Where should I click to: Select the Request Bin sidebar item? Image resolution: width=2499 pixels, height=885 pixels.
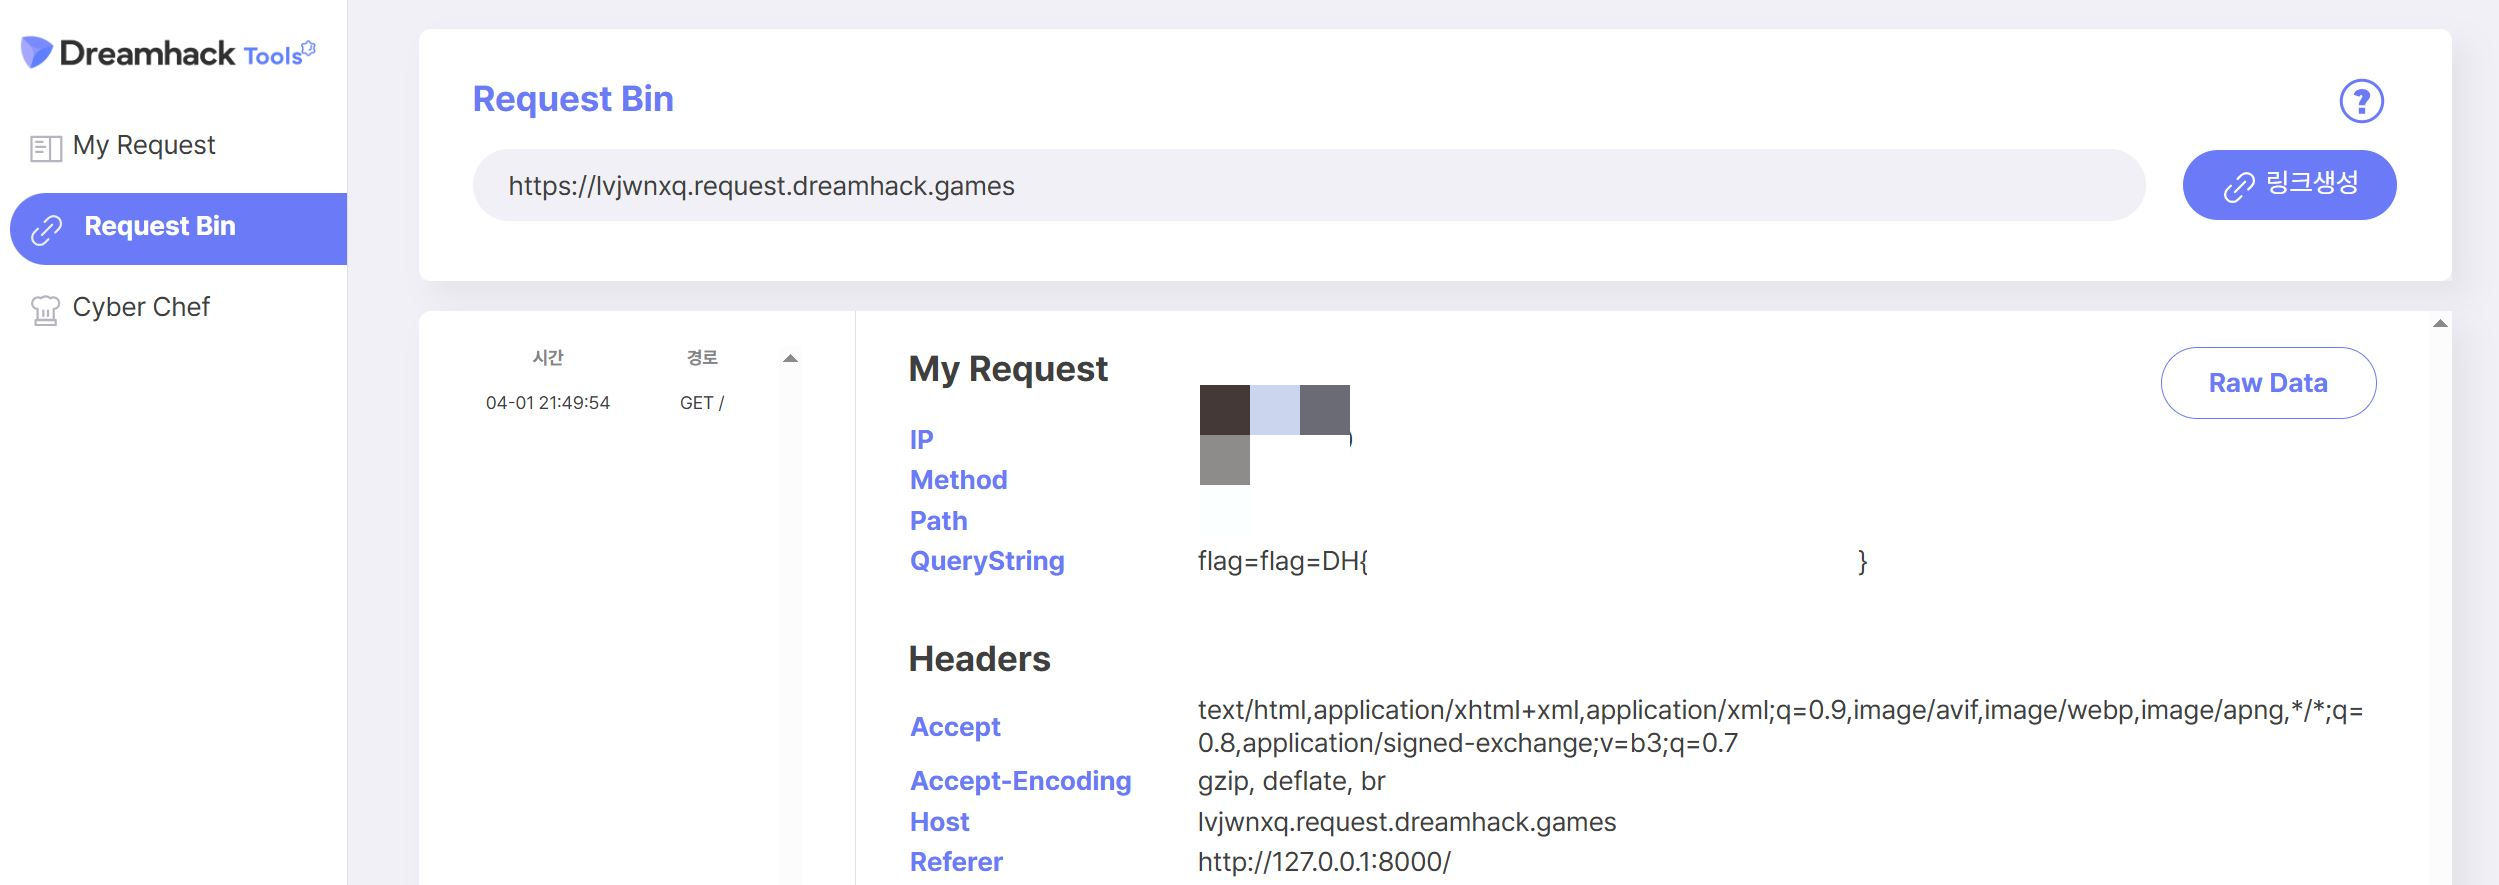click(178, 228)
